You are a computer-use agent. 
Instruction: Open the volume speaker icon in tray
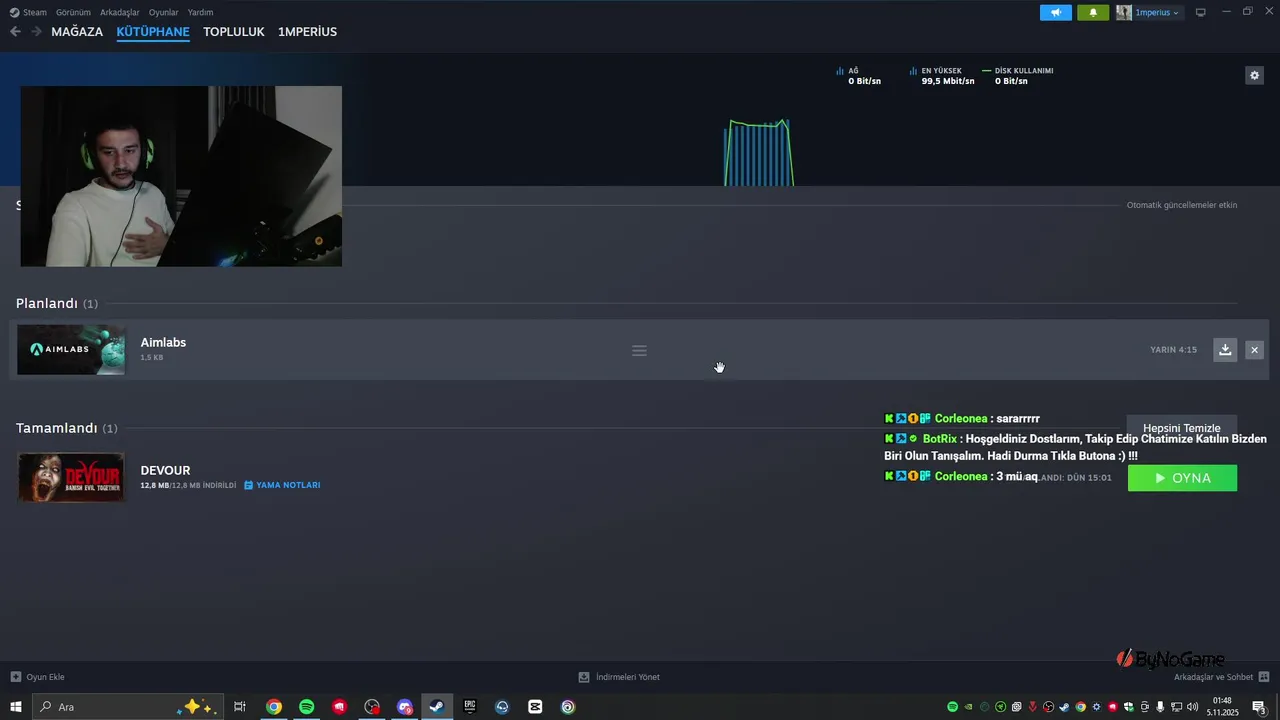[1192, 707]
